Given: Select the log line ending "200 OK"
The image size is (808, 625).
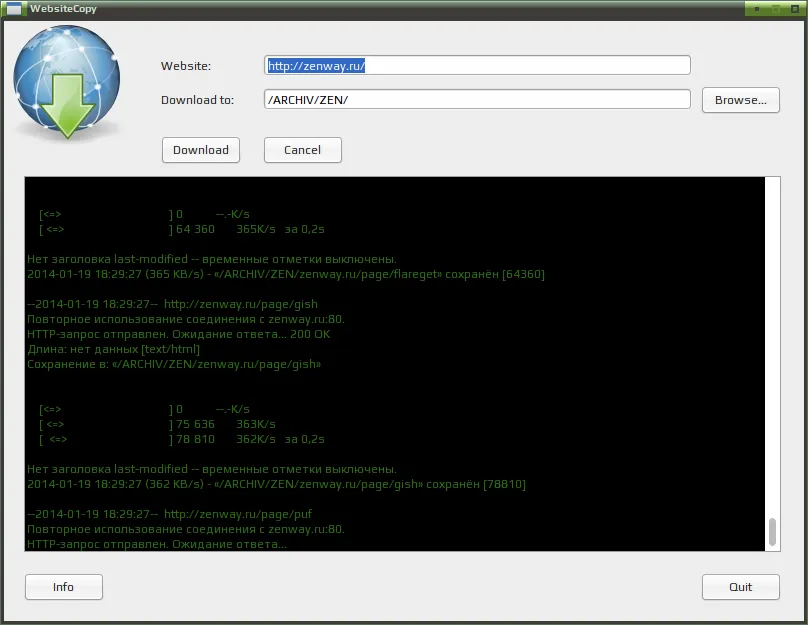Looking at the screenshot, I should click(x=179, y=334).
